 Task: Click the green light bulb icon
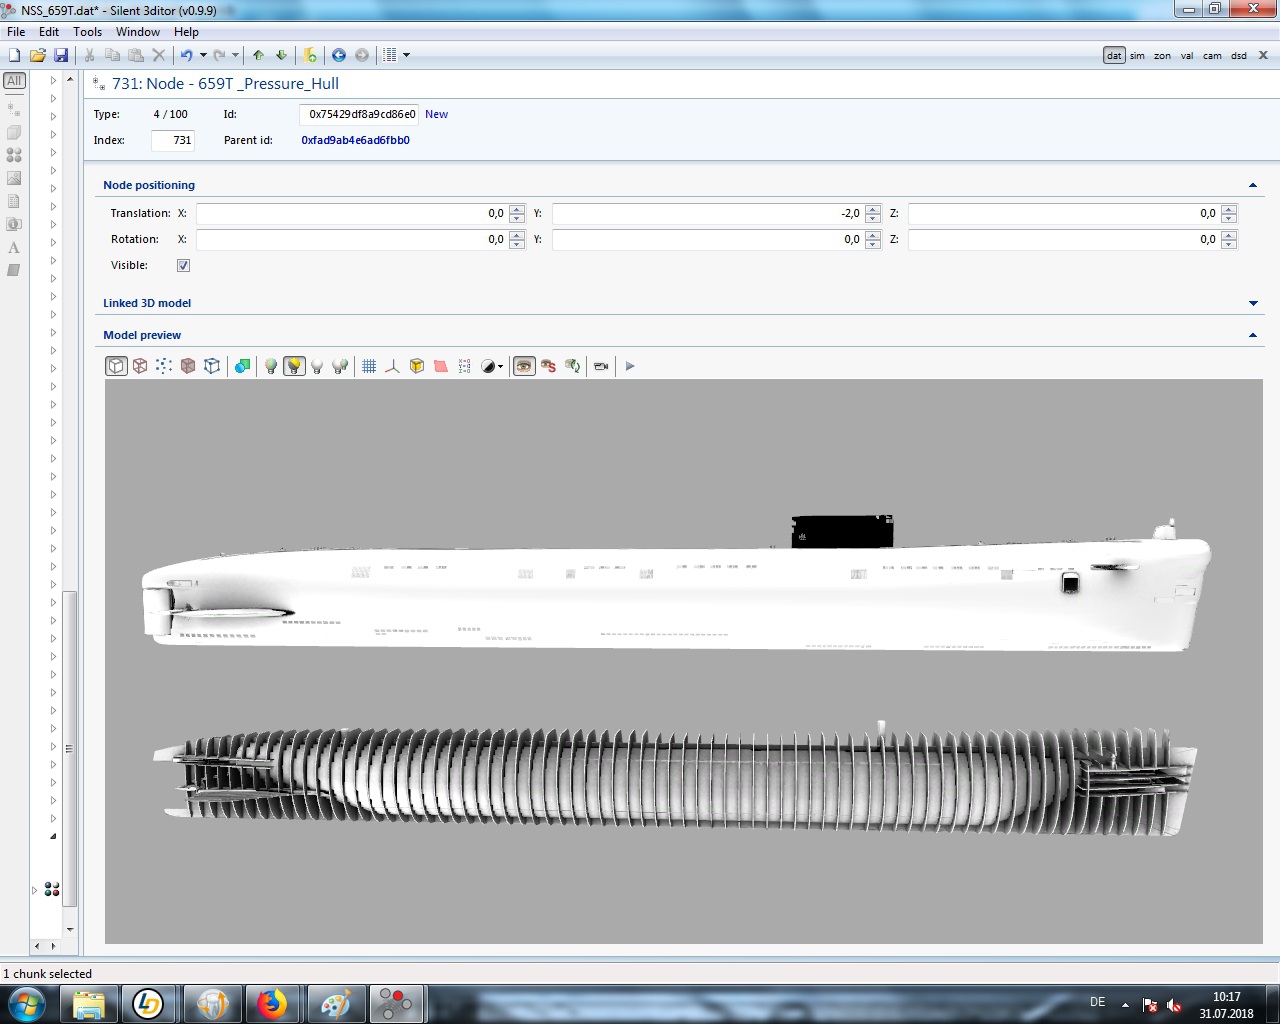coord(270,366)
